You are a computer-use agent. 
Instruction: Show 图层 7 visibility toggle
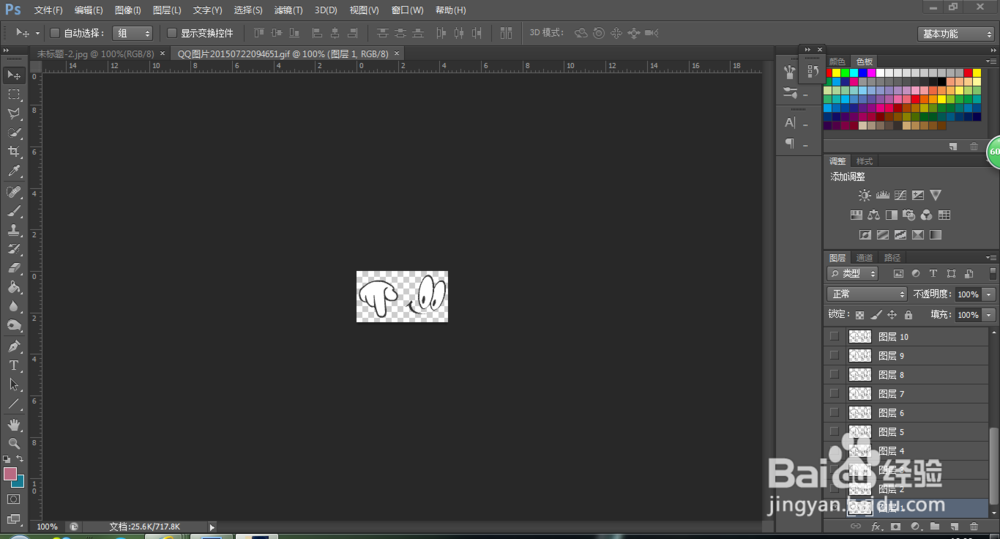[x=834, y=394]
